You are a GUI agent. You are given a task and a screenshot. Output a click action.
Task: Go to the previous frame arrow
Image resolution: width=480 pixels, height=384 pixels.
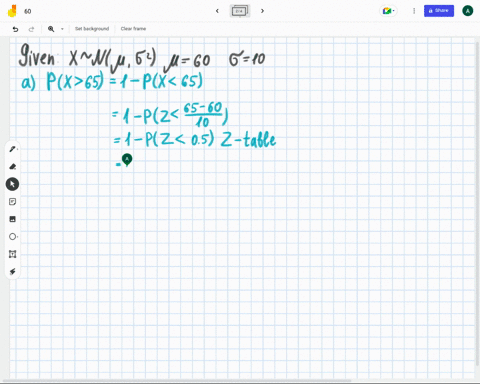(217, 11)
